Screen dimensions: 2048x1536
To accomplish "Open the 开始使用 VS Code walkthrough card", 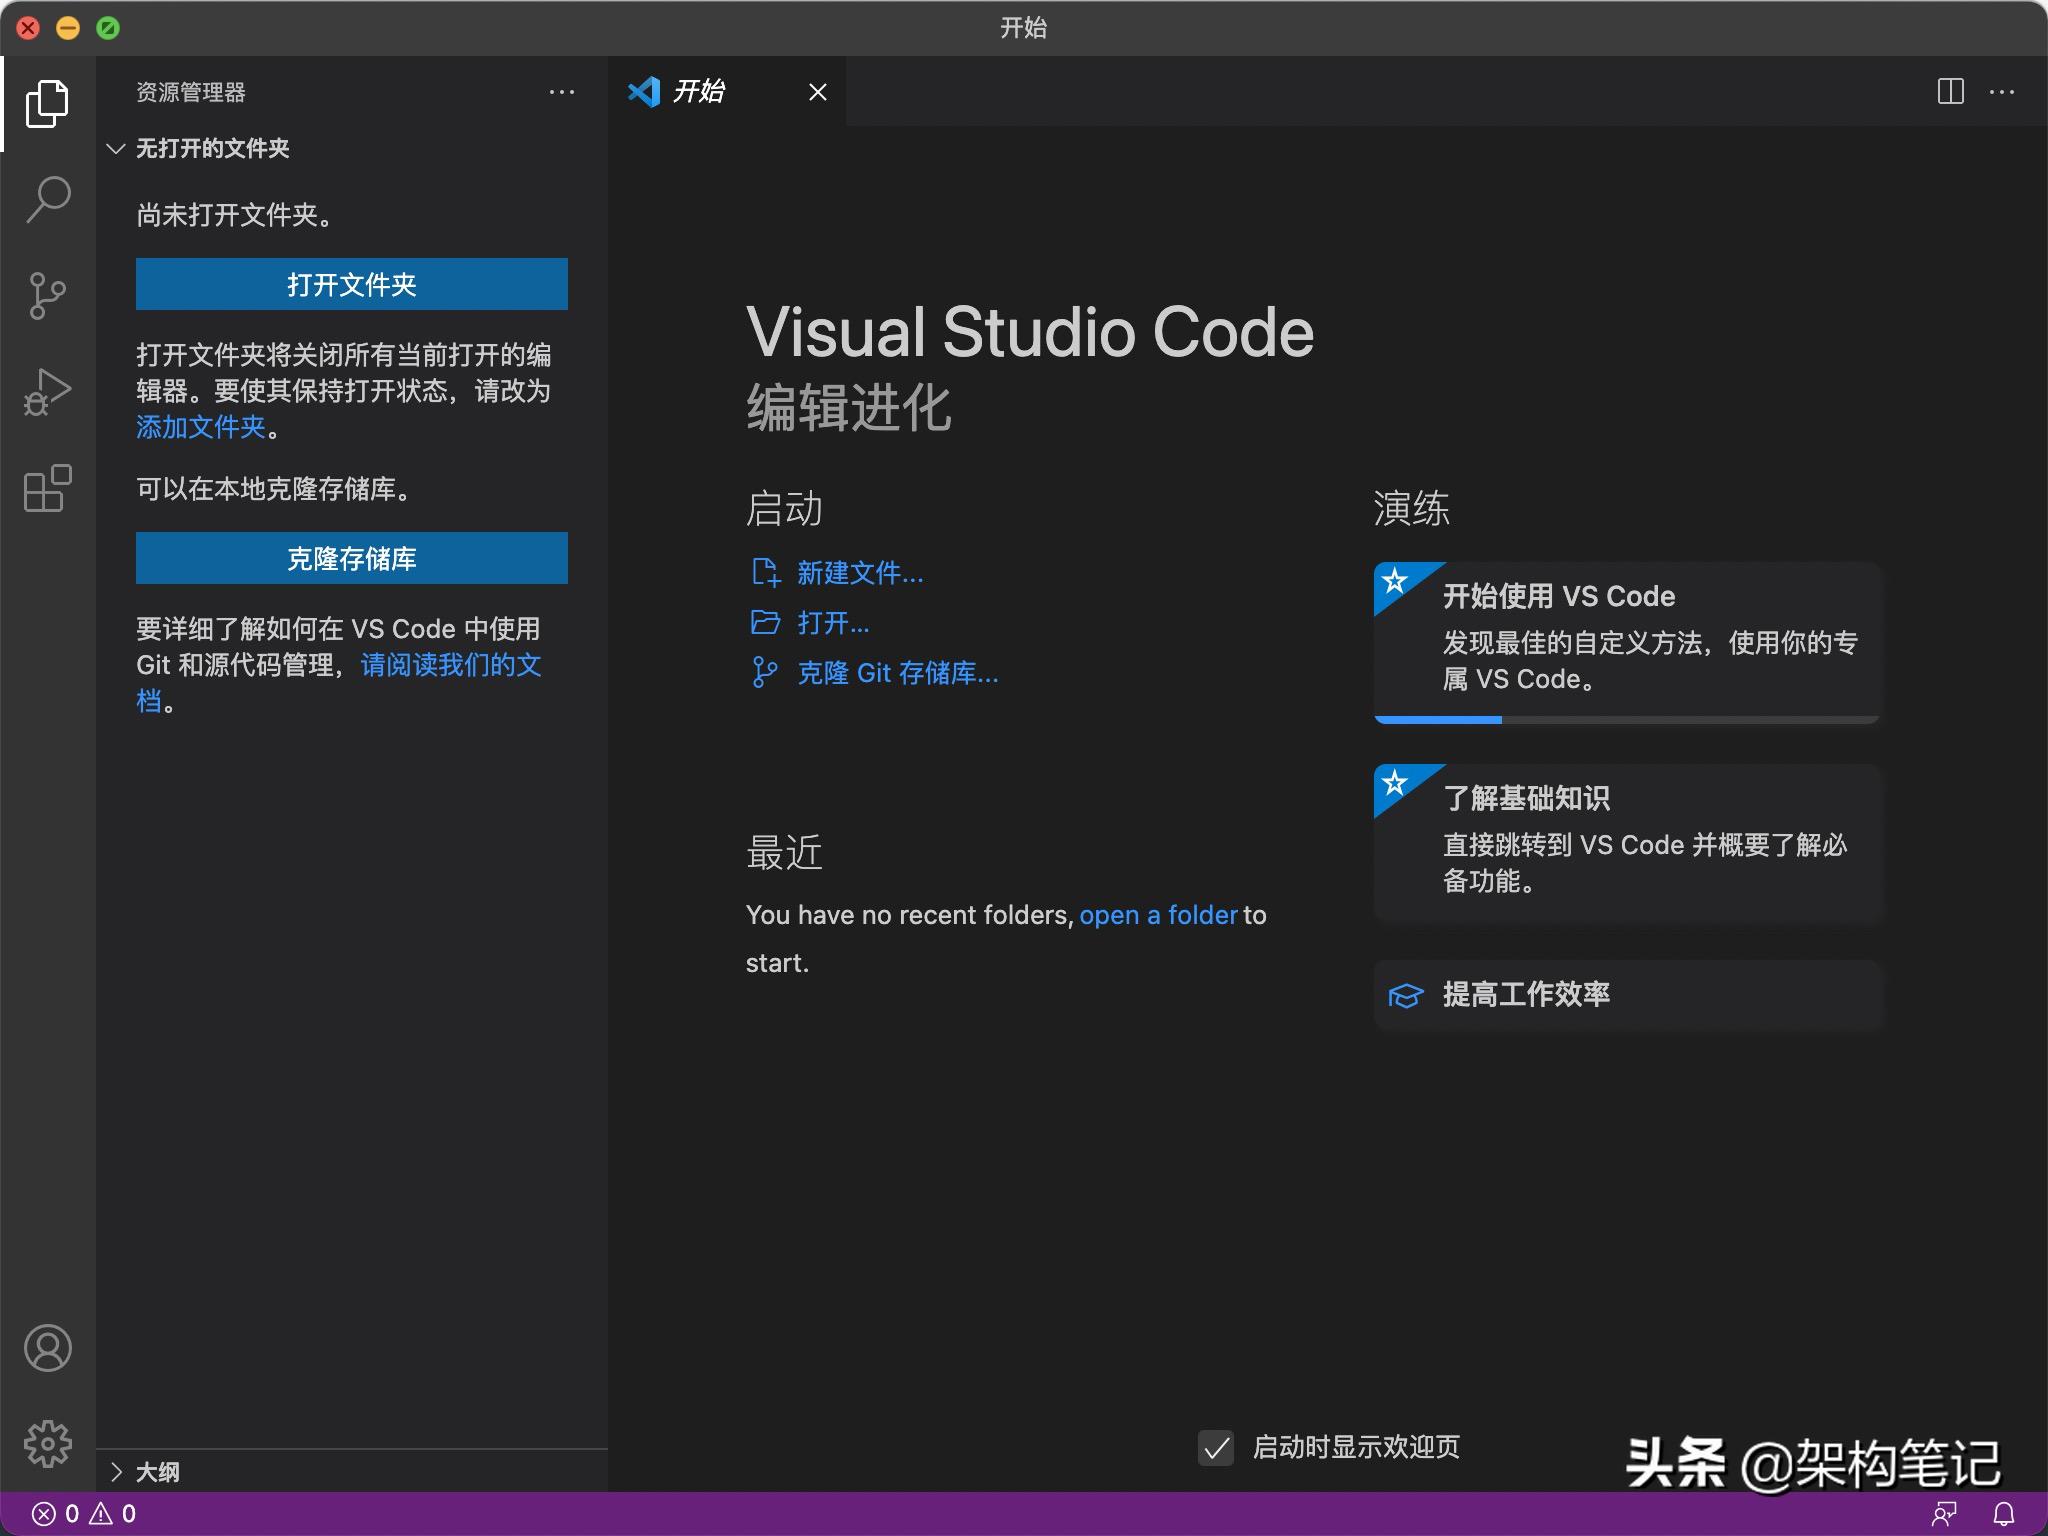I will coord(1628,642).
